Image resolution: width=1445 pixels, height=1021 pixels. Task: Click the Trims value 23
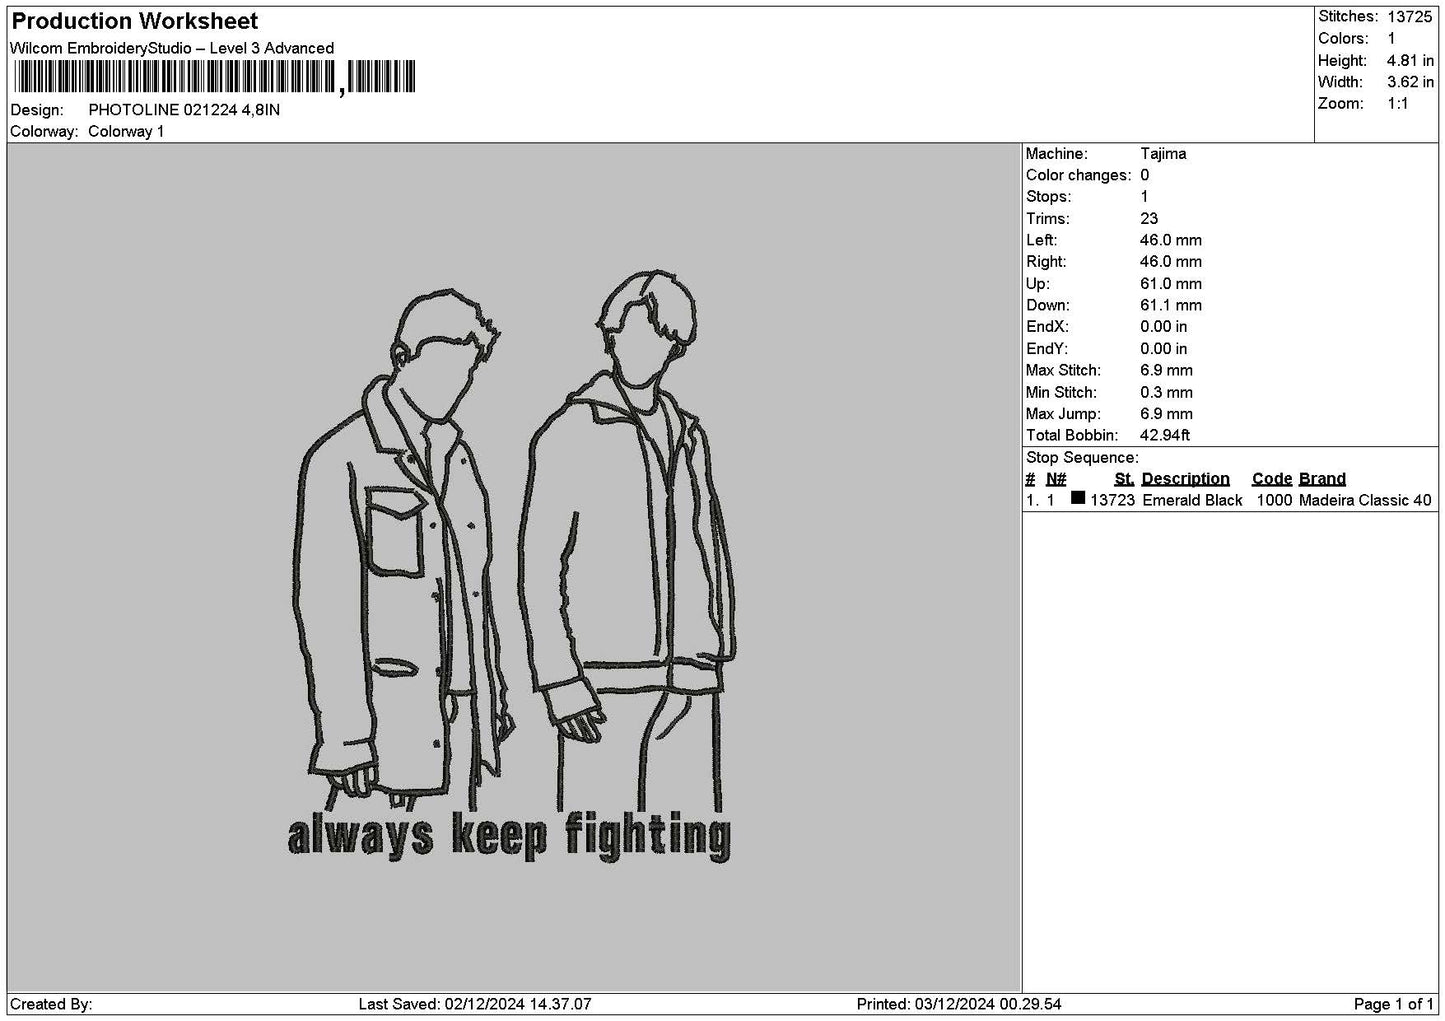point(1149,219)
